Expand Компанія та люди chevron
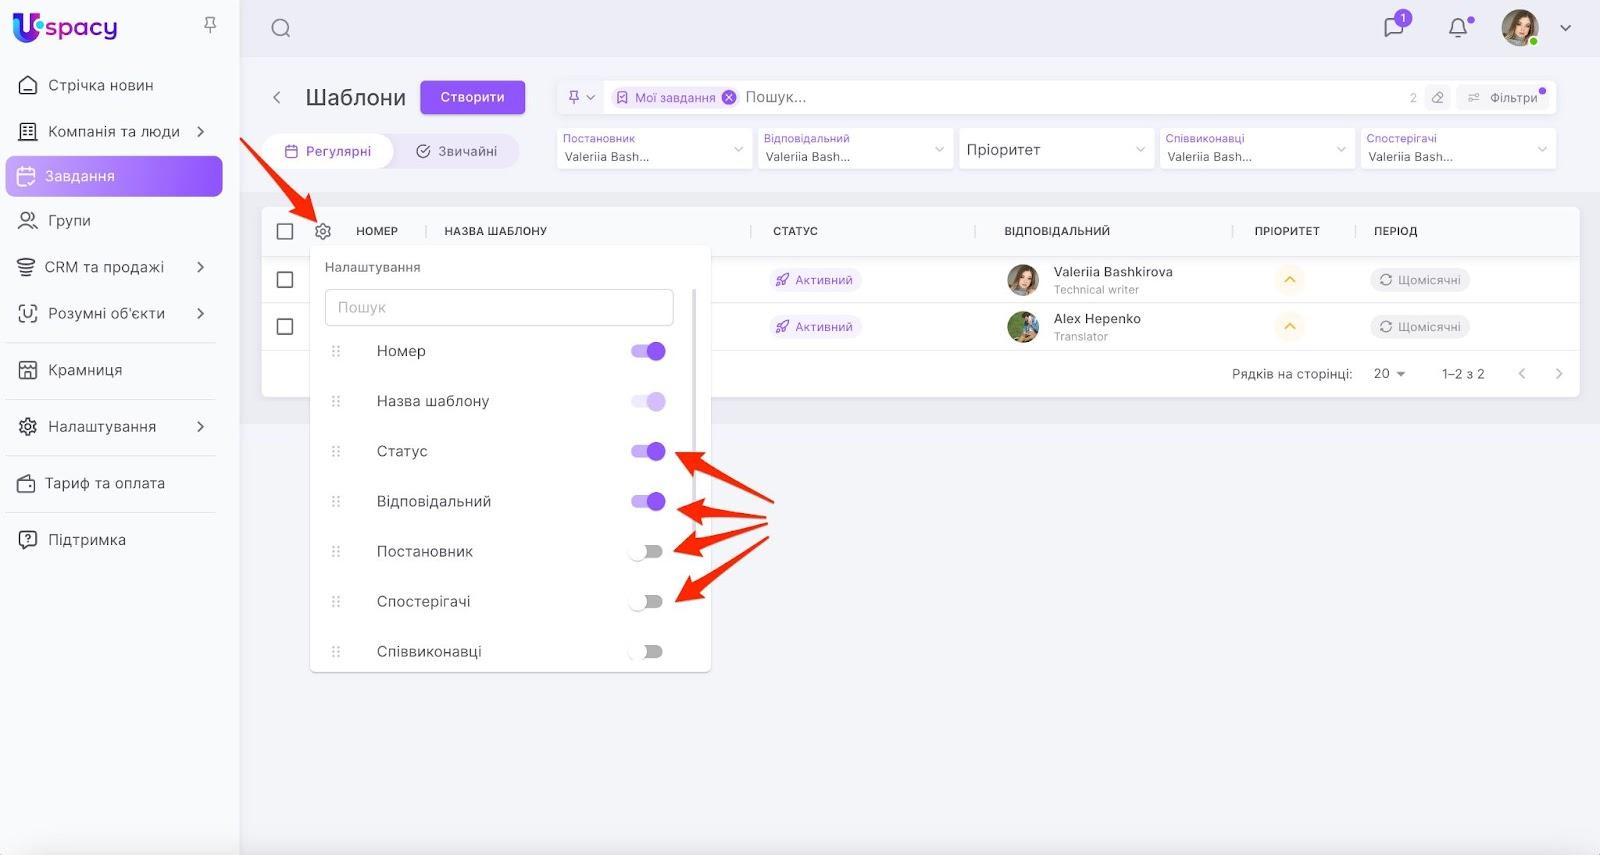 [x=201, y=131]
